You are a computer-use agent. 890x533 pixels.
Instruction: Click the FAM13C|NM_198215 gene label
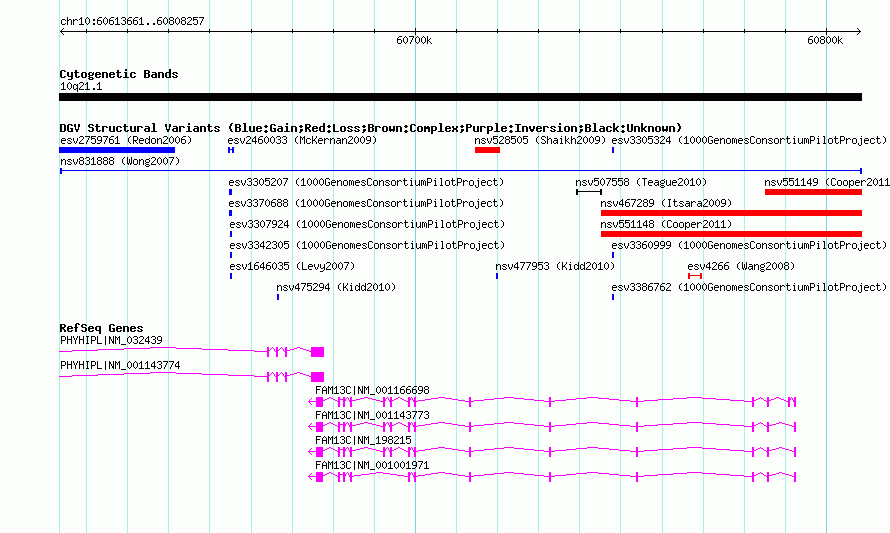pos(363,440)
